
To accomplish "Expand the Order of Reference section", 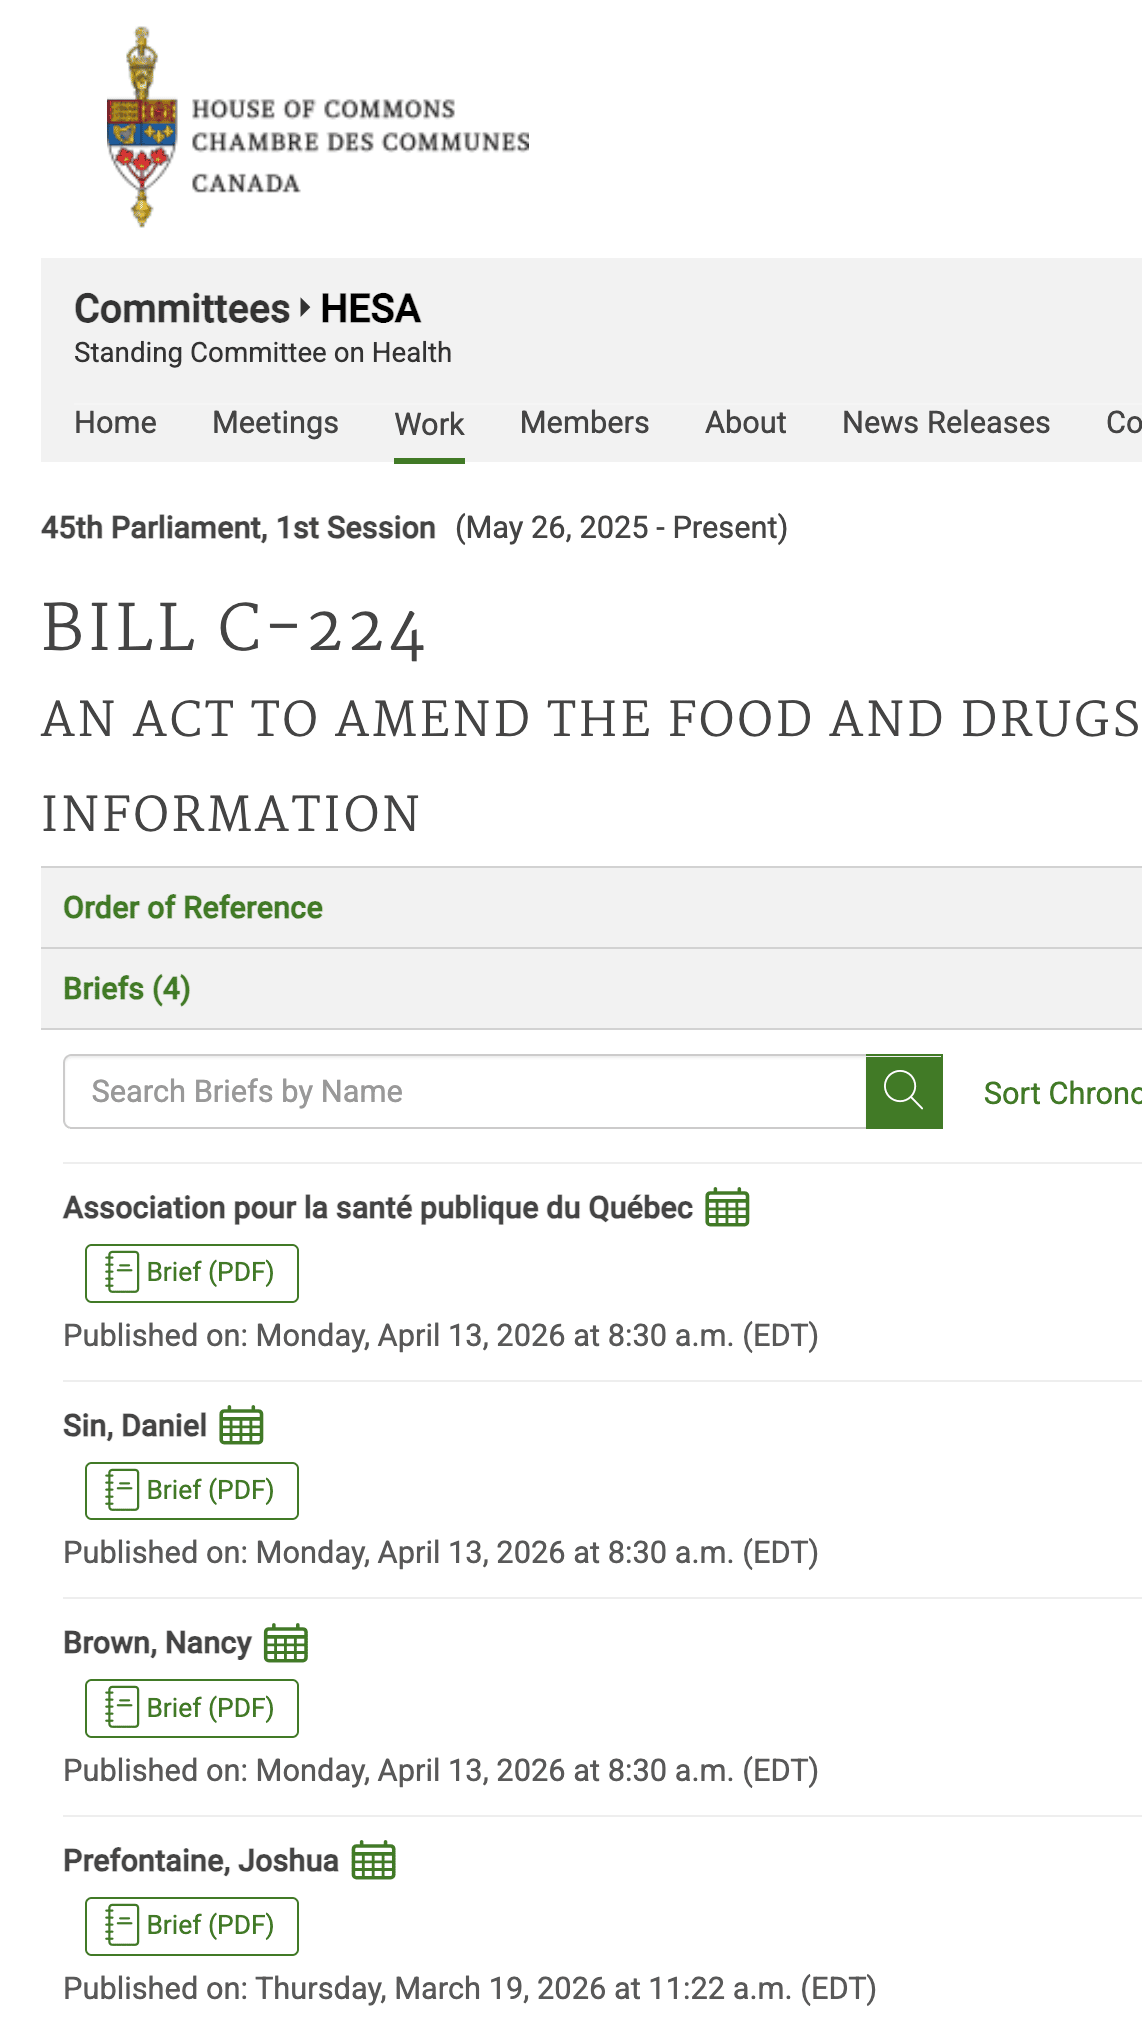I will (x=193, y=908).
